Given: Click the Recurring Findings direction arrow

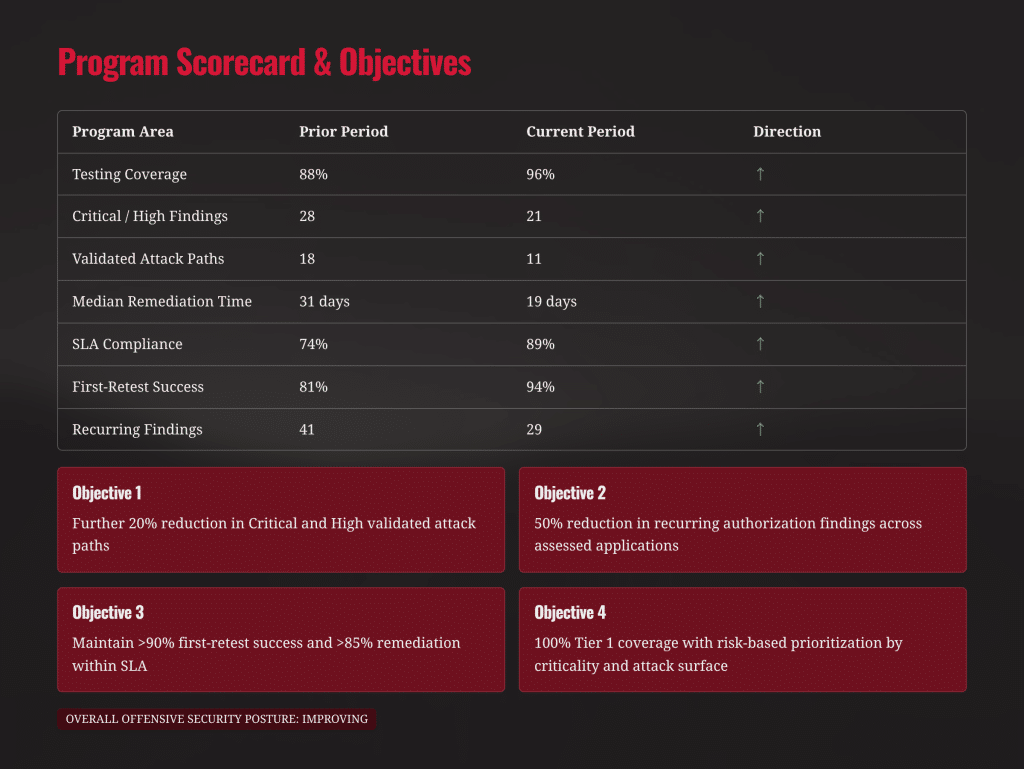Looking at the screenshot, I should [x=760, y=430].
